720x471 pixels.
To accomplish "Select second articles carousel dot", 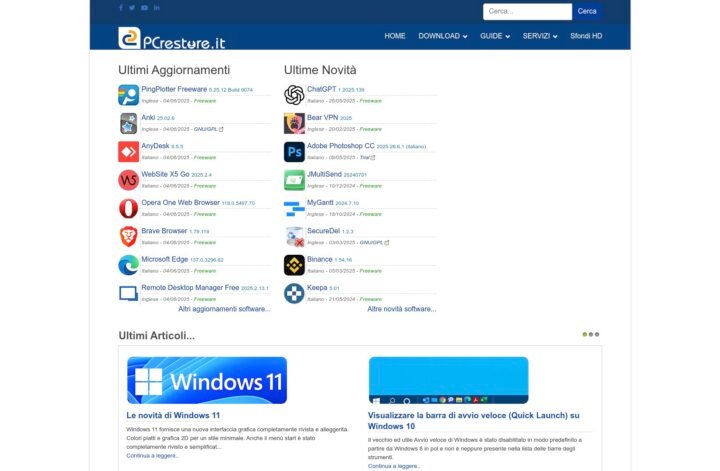I will (x=591, y=334).
